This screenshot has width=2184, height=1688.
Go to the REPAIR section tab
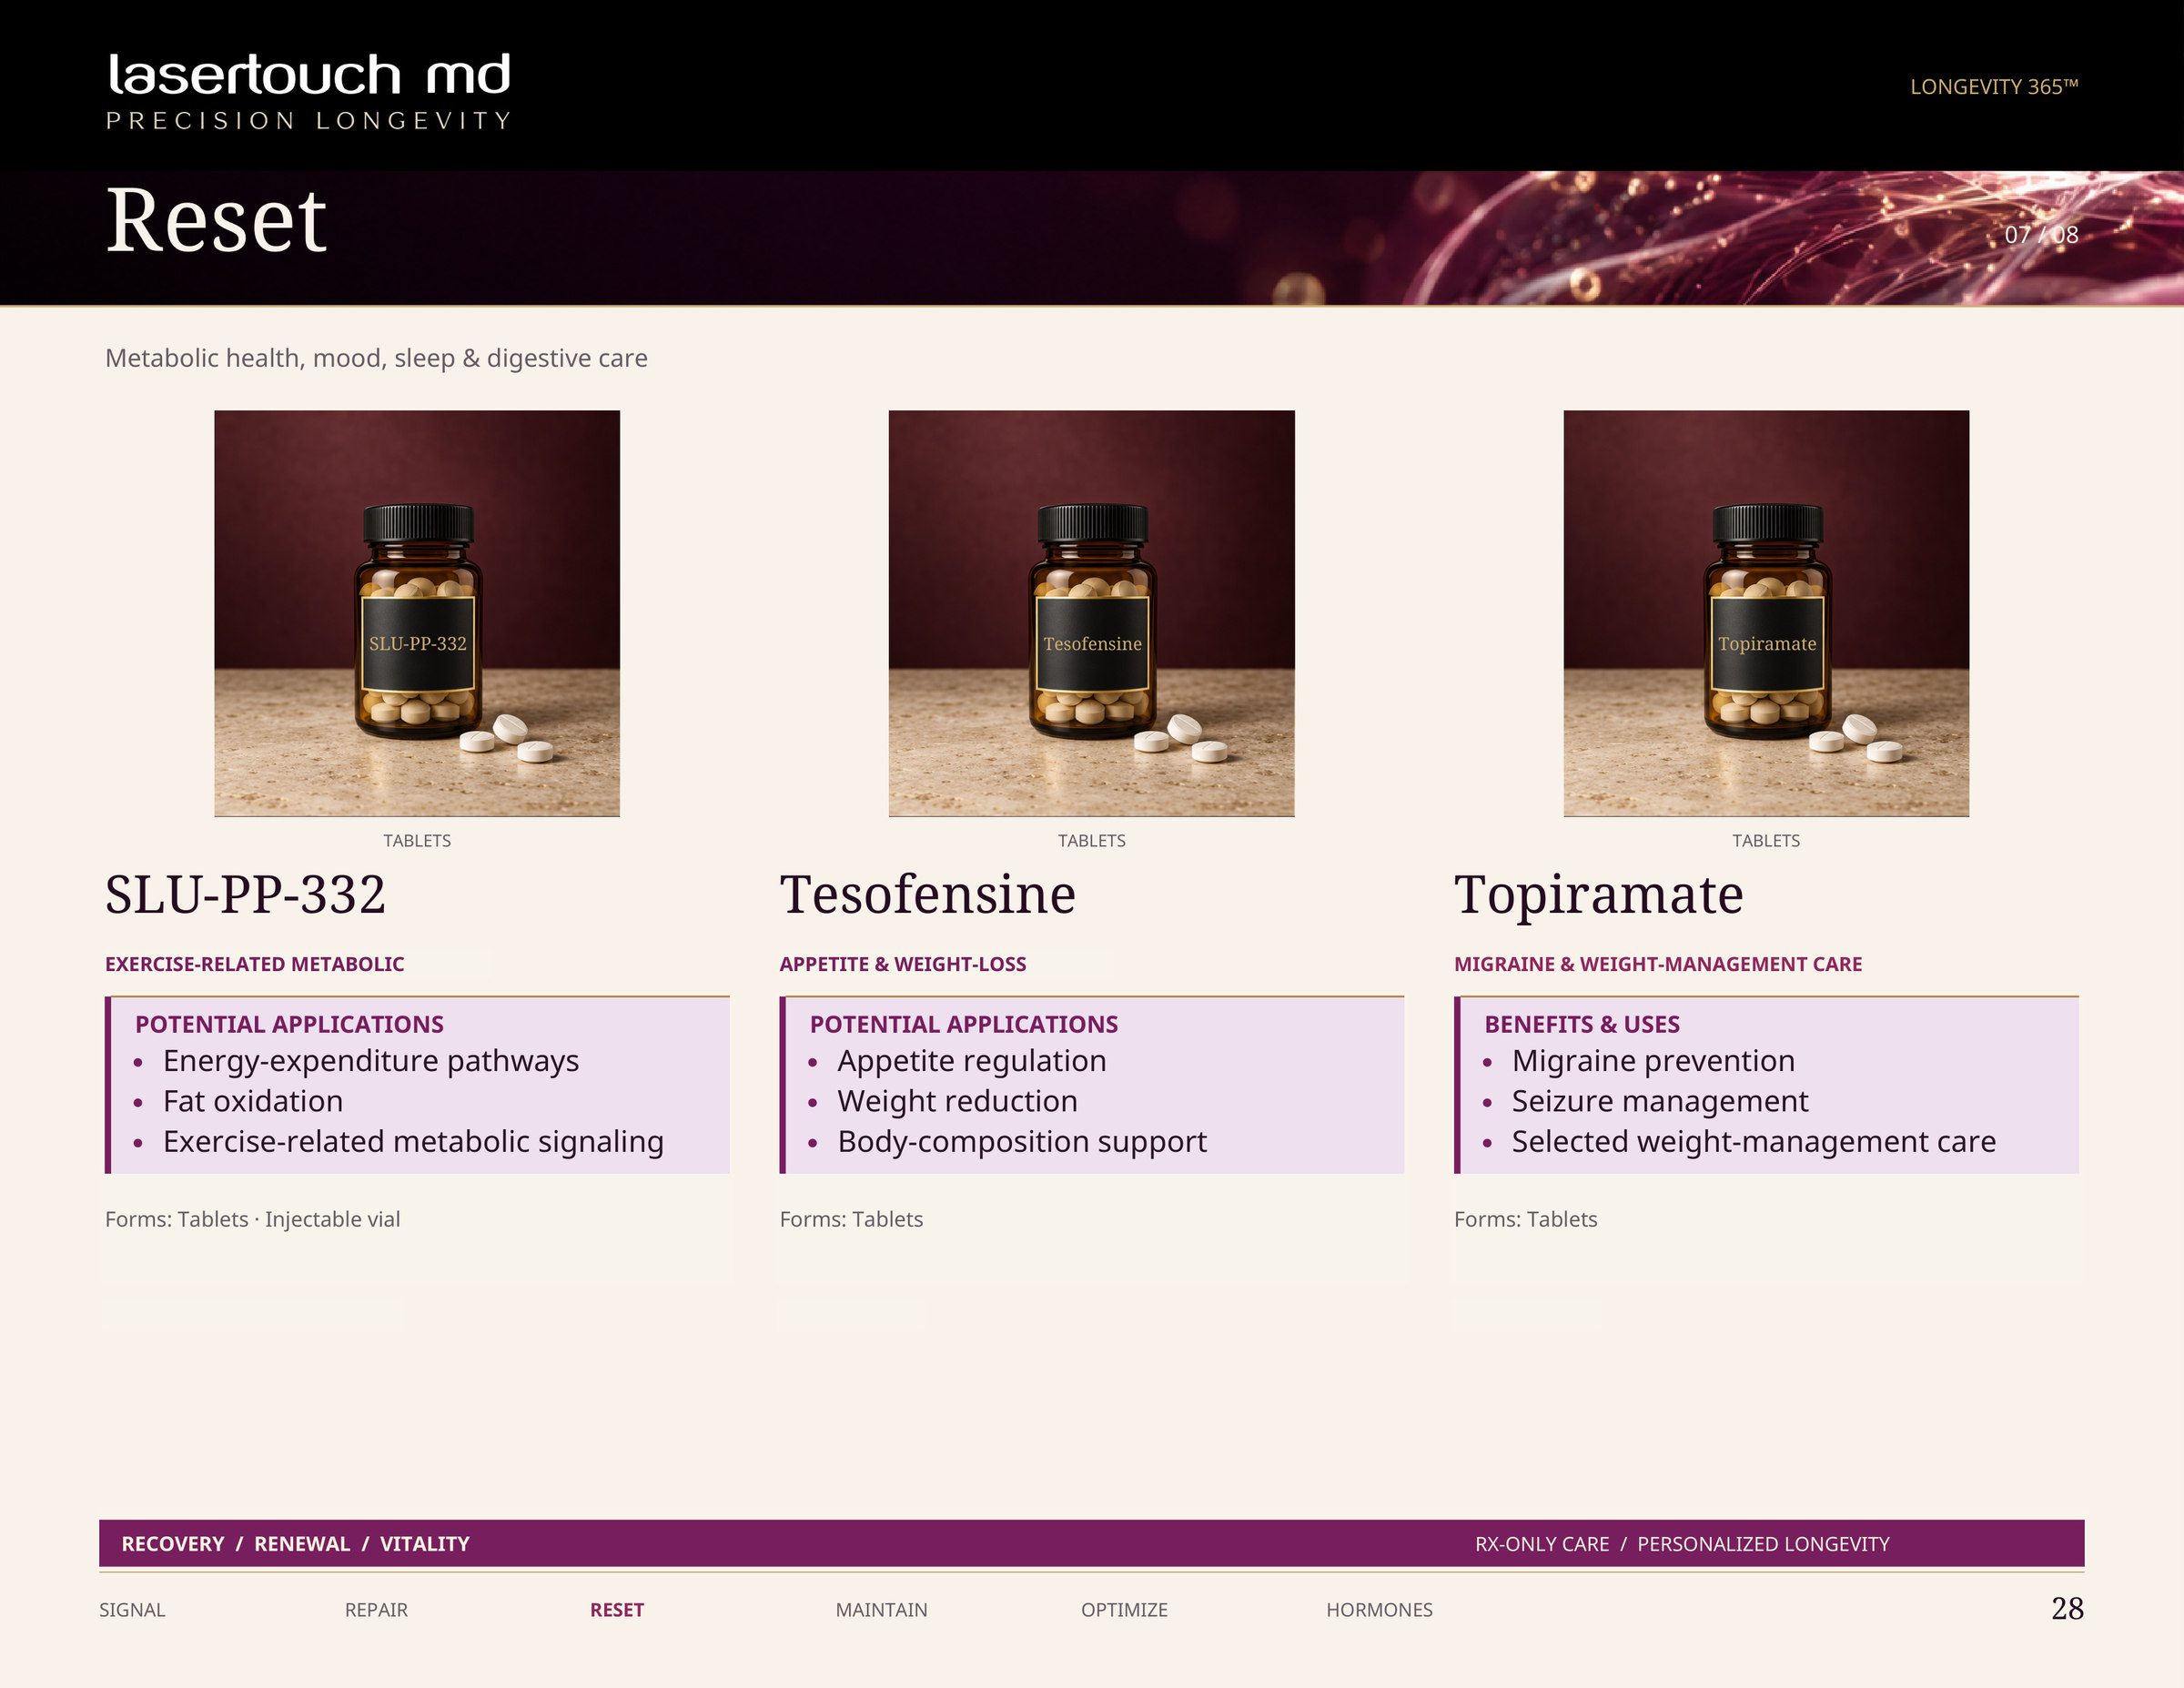tap(376, 1610)
